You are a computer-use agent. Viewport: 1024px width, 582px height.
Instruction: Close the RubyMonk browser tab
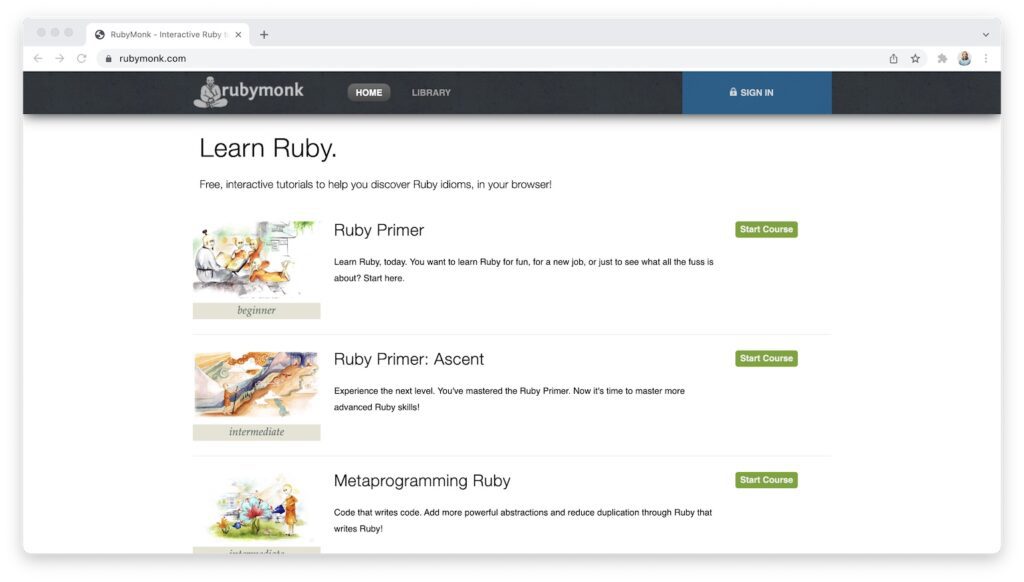pos(238,35)
